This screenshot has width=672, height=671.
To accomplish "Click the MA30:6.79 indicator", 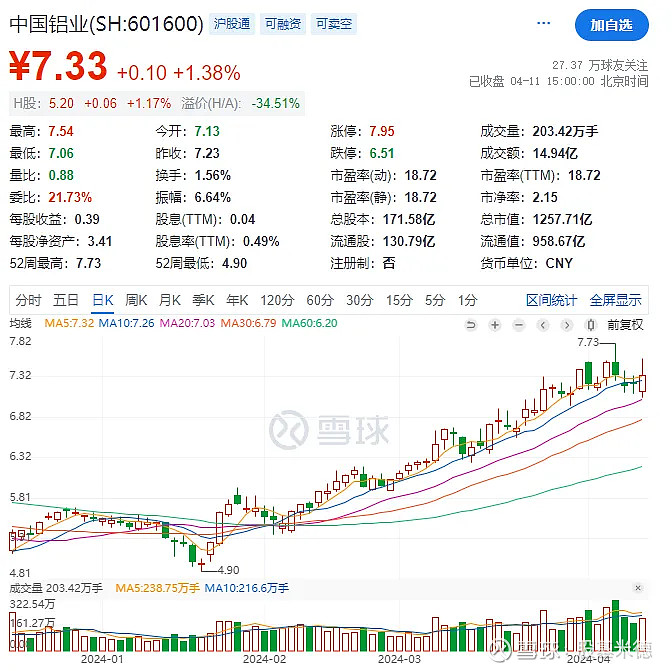I will pyautogui.click(x=249, y=323).
